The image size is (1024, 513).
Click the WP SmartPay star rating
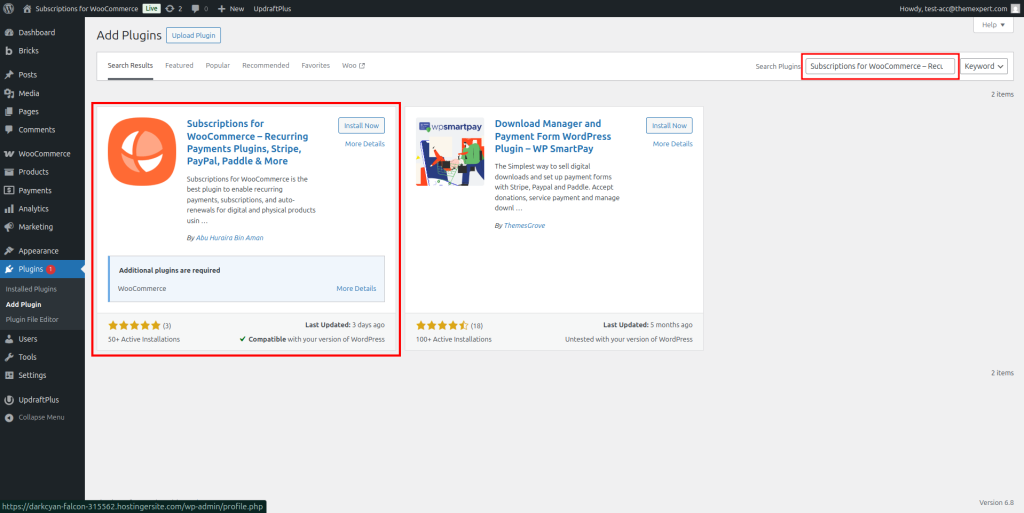[x=442, y=325]
